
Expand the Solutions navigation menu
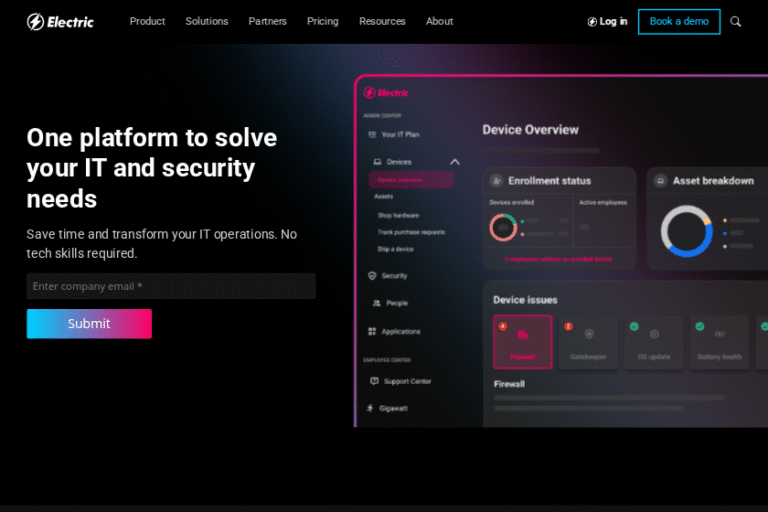[206, 21]
